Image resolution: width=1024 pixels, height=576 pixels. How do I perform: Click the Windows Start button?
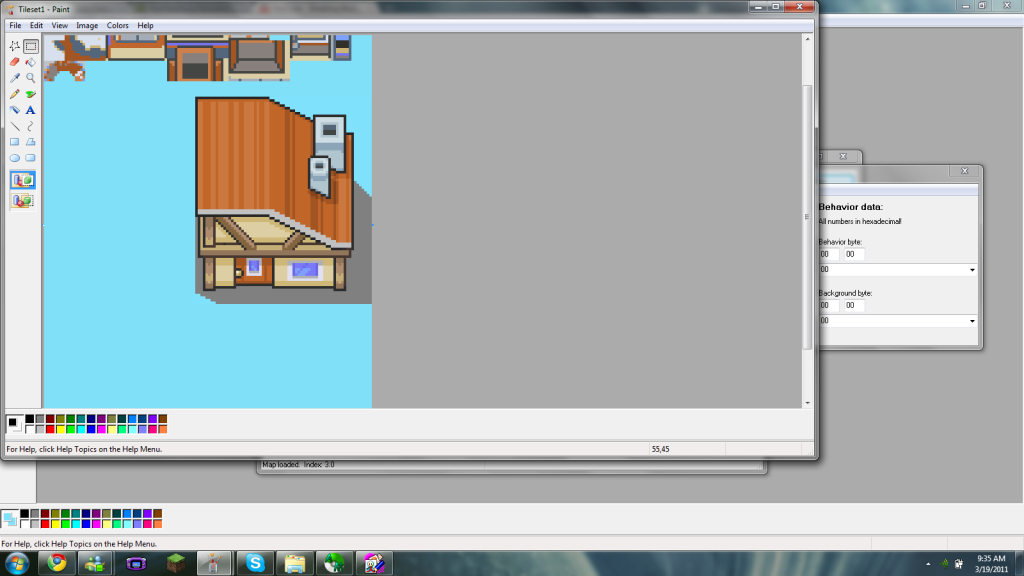tap(18, 562)
